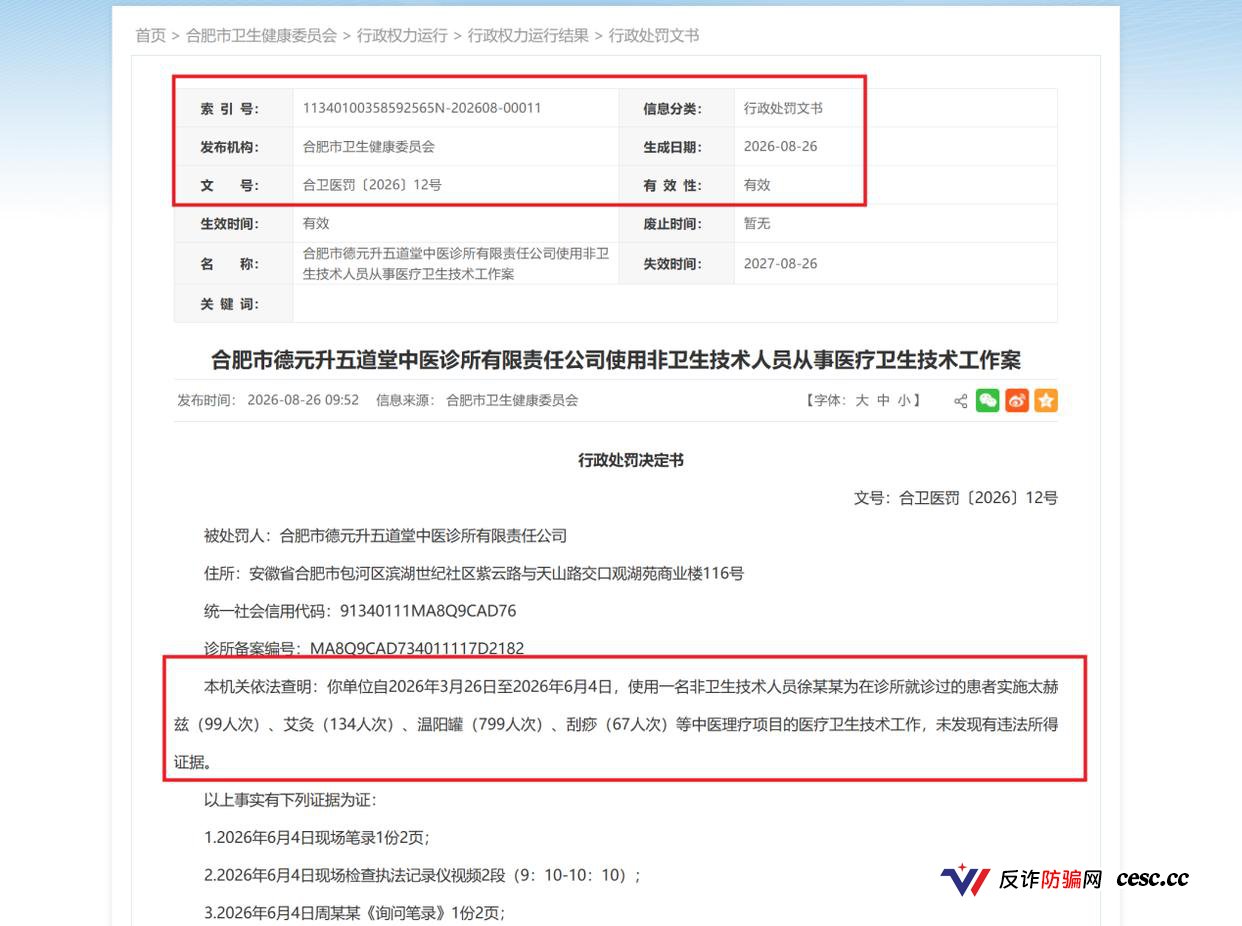Select the 以上事实有下列证据为证 line
Image resolution: width=1242 pixels, height=926 pixels.
coord(290,800)
